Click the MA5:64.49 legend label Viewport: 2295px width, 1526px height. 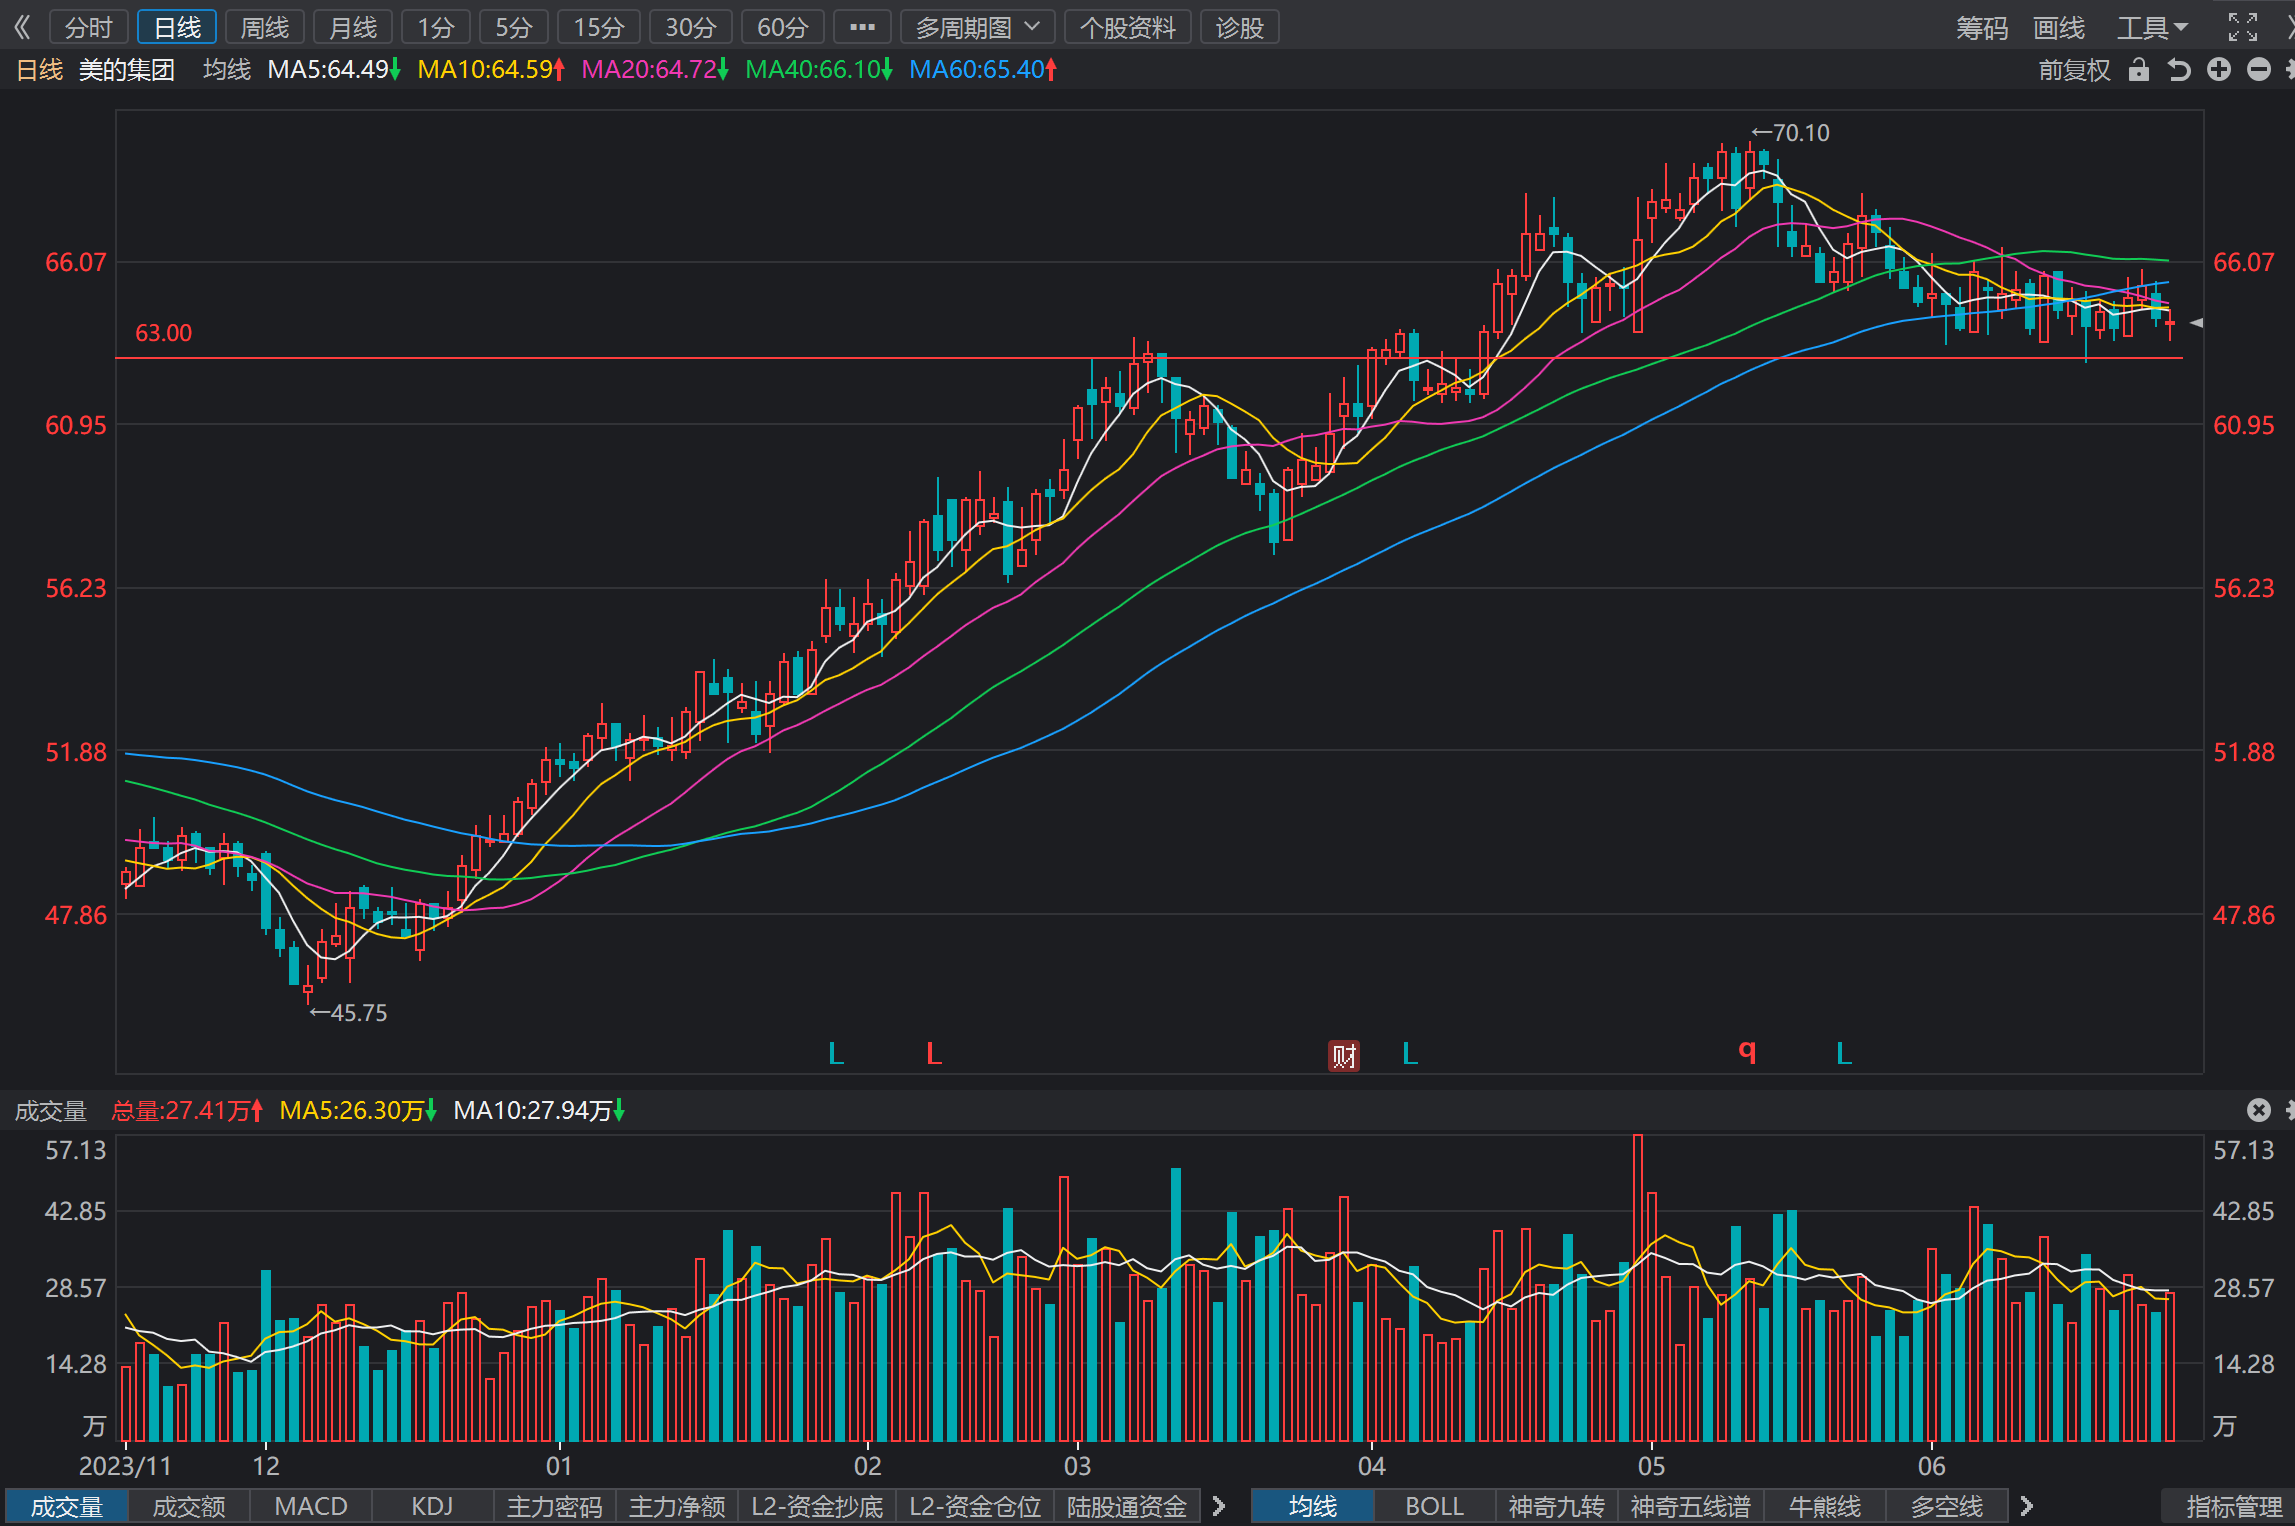tap(334, 70)
